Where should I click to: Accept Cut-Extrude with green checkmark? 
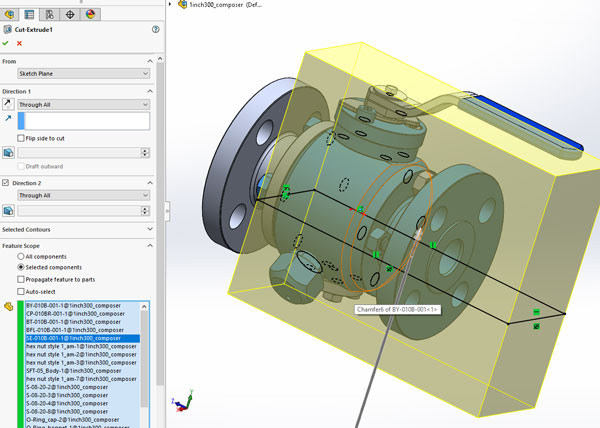pyautogui.click(x=7, y=43)
